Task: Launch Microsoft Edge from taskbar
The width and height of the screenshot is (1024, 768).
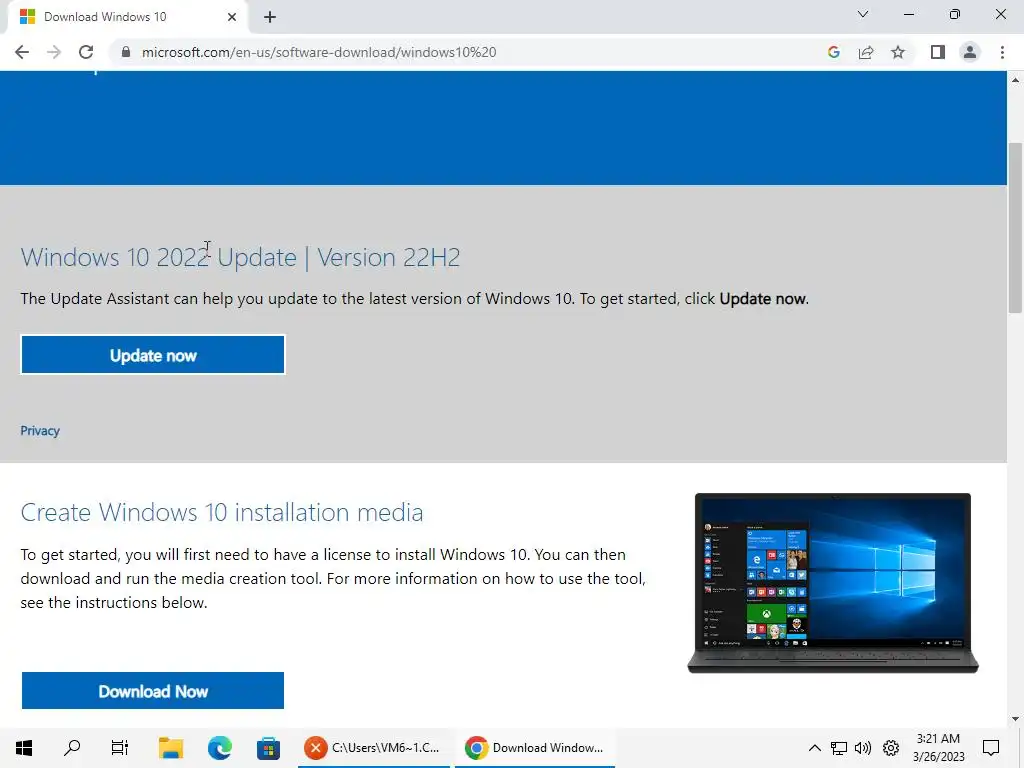Action: (219, 748)
